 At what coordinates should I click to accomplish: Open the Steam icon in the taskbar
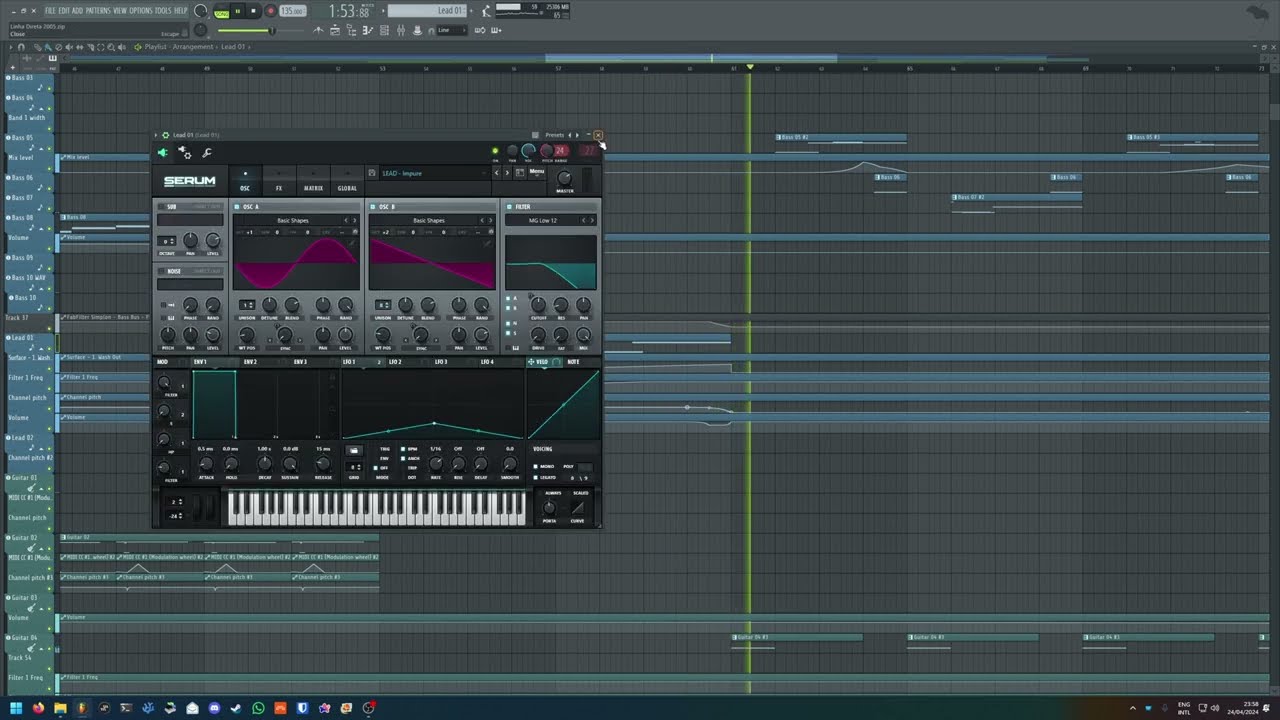(236, 708)
